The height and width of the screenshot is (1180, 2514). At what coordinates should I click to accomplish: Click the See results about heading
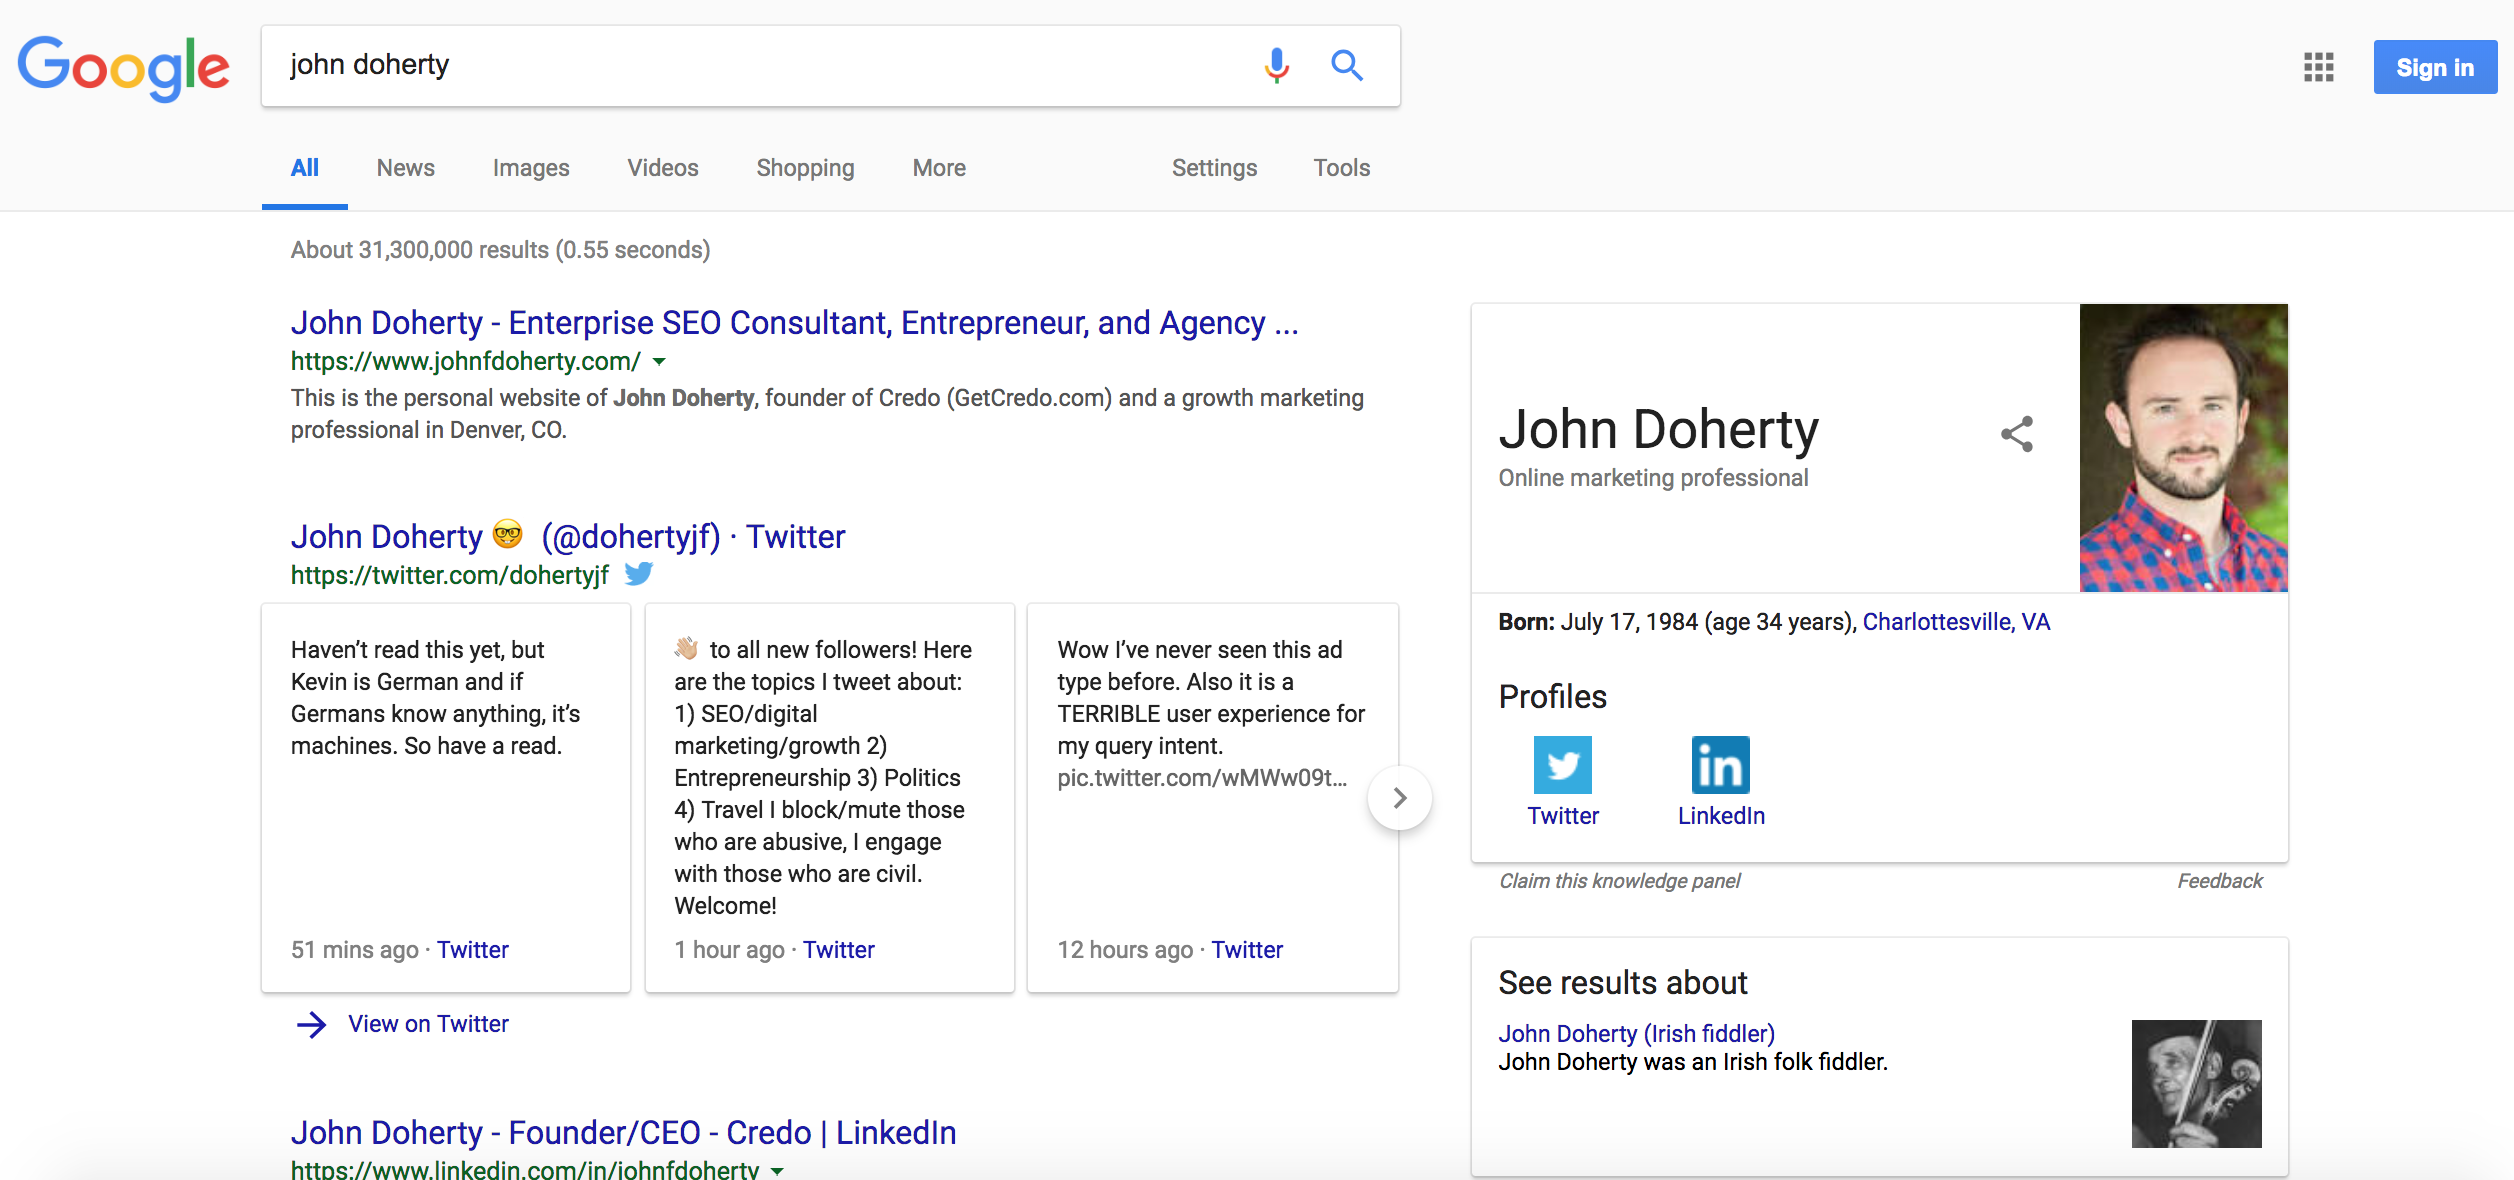coord(1622,983)
